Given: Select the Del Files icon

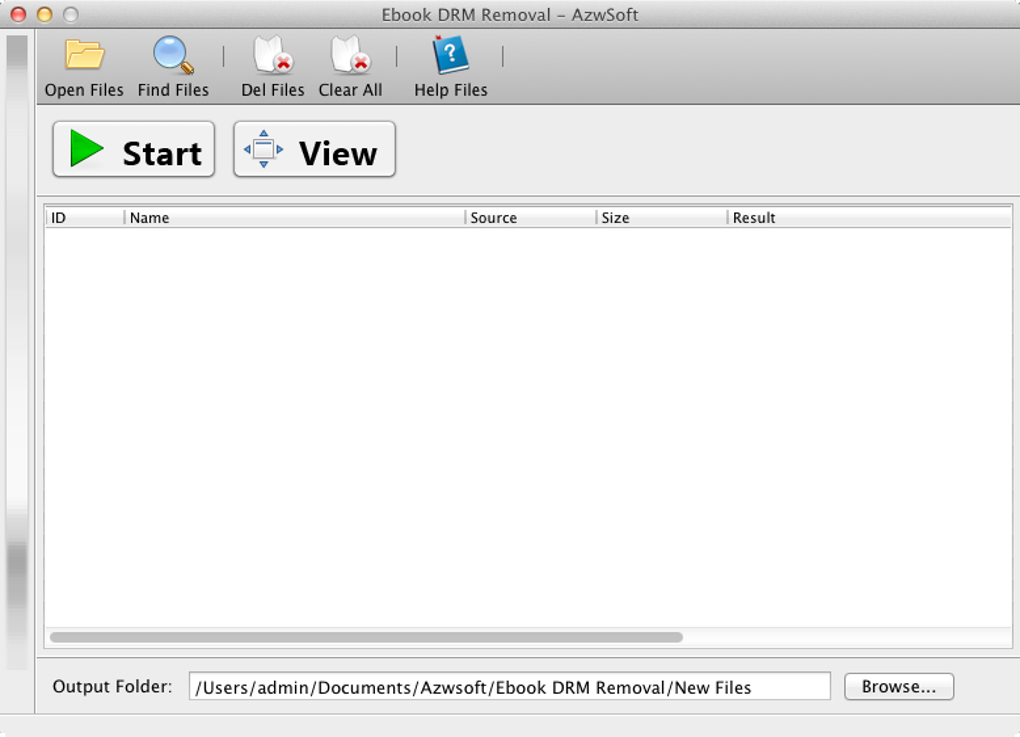Looking at the screenshot, I should tap(273, 55).
